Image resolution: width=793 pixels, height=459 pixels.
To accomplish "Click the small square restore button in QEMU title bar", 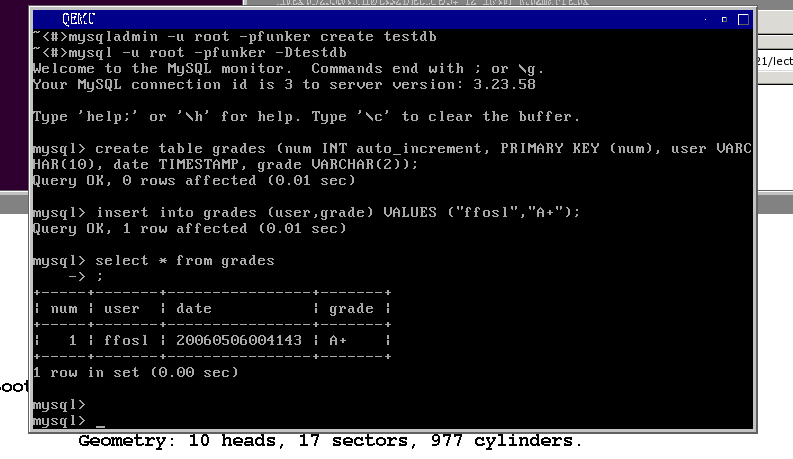I will (724, 20).
